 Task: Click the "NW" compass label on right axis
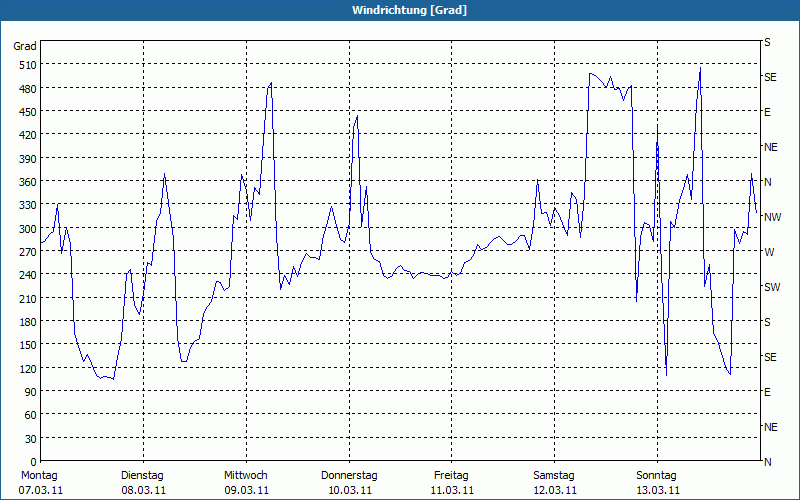pos(772,217)
